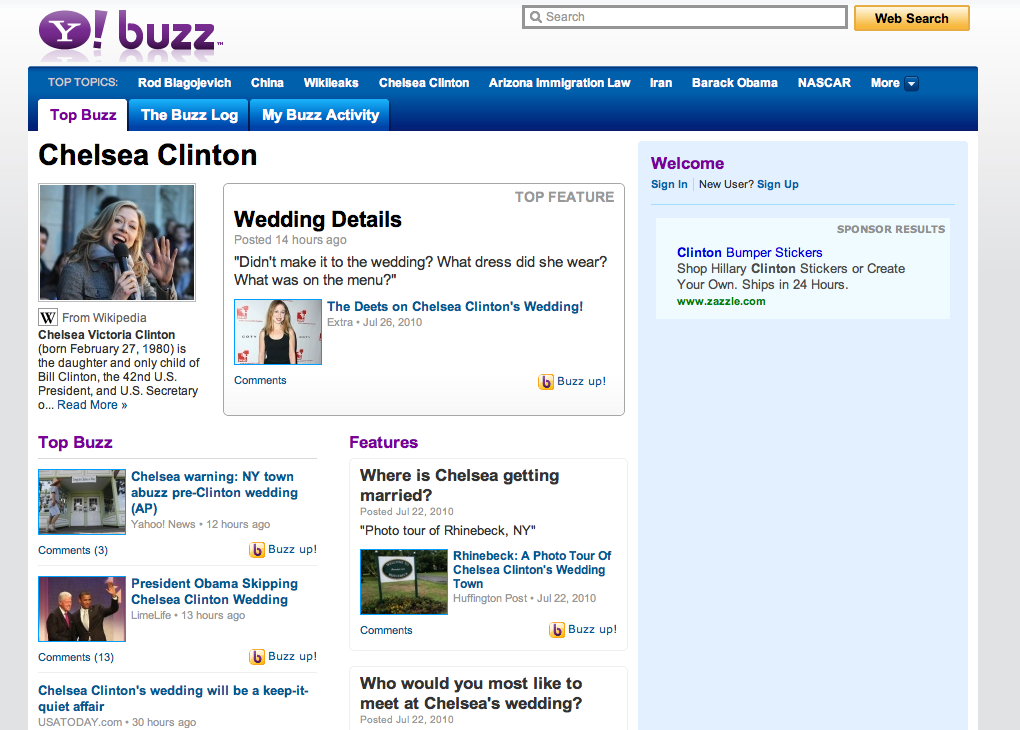1020x730 pixels.
Task: Click 'Where is Chelsea getting married?' heading
Action: tap(459, 485)
